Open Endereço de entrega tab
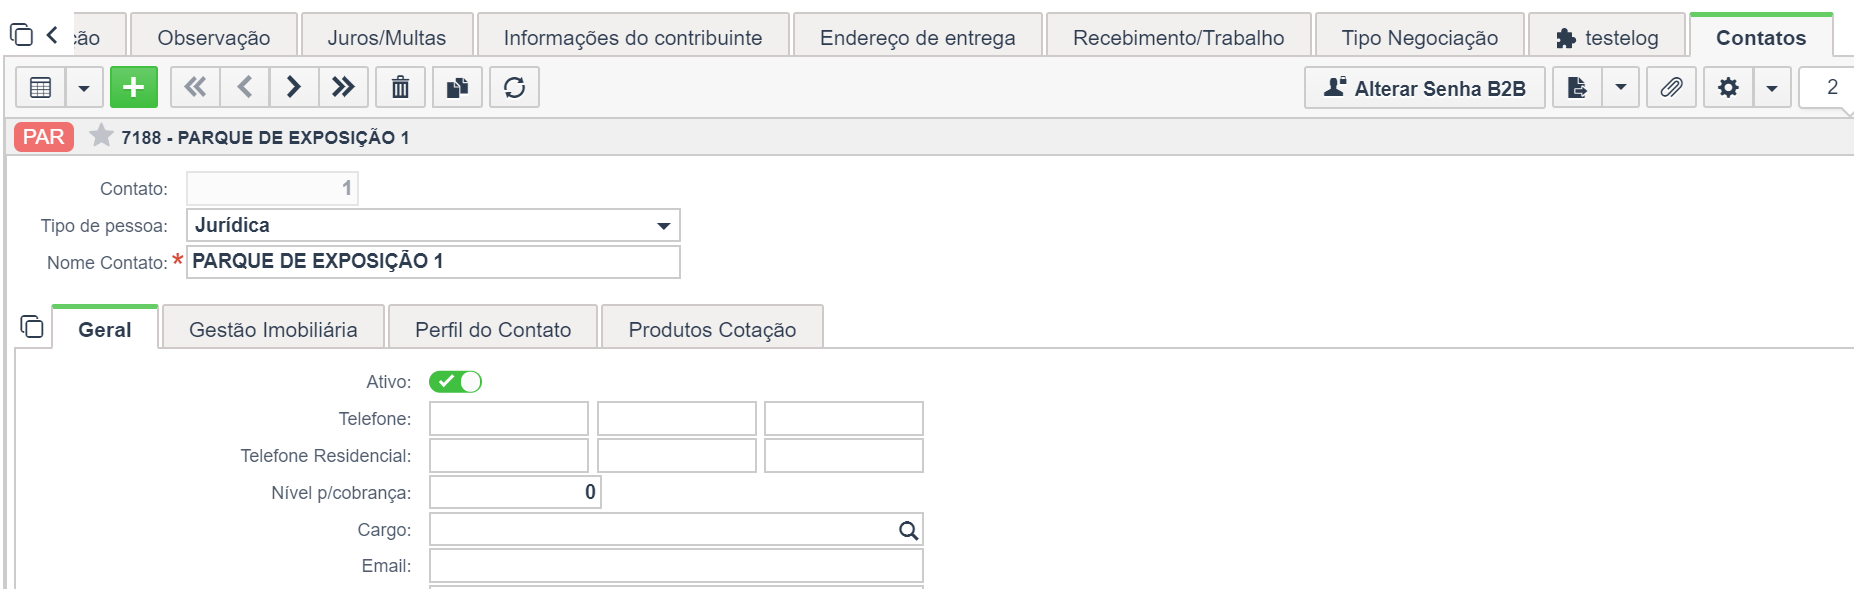This screenshot has width=1854, height=589. pos(918,38)
